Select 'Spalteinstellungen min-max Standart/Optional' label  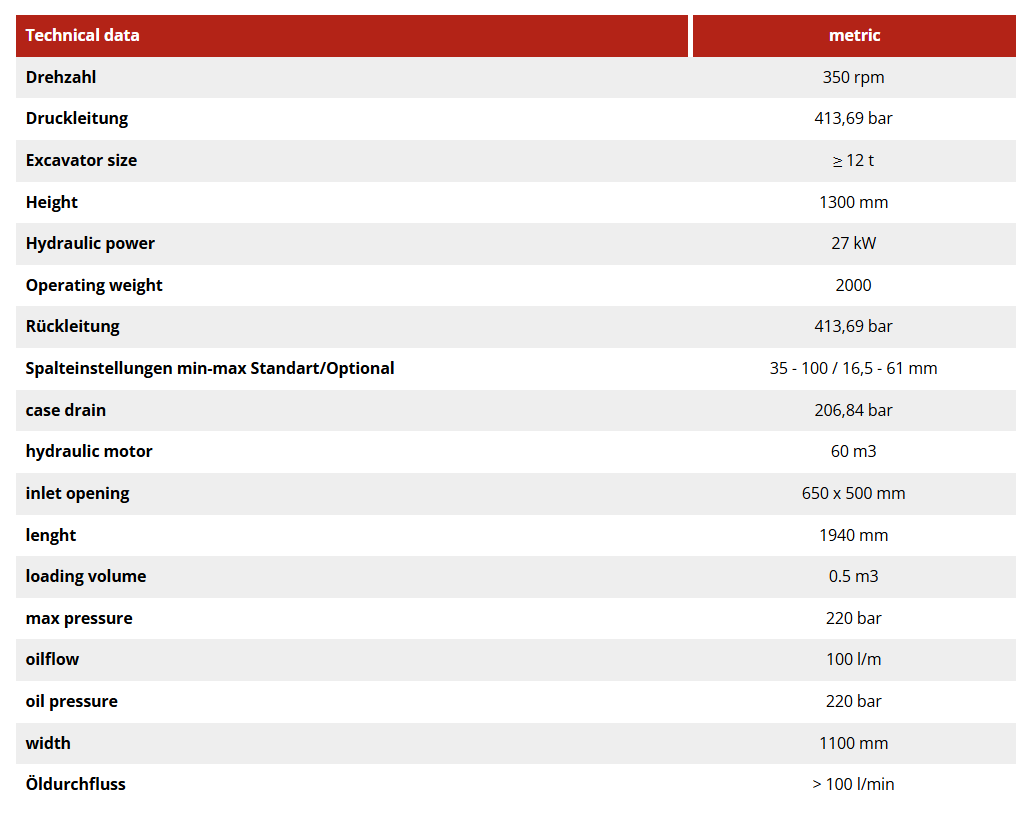tap(210, 368)
